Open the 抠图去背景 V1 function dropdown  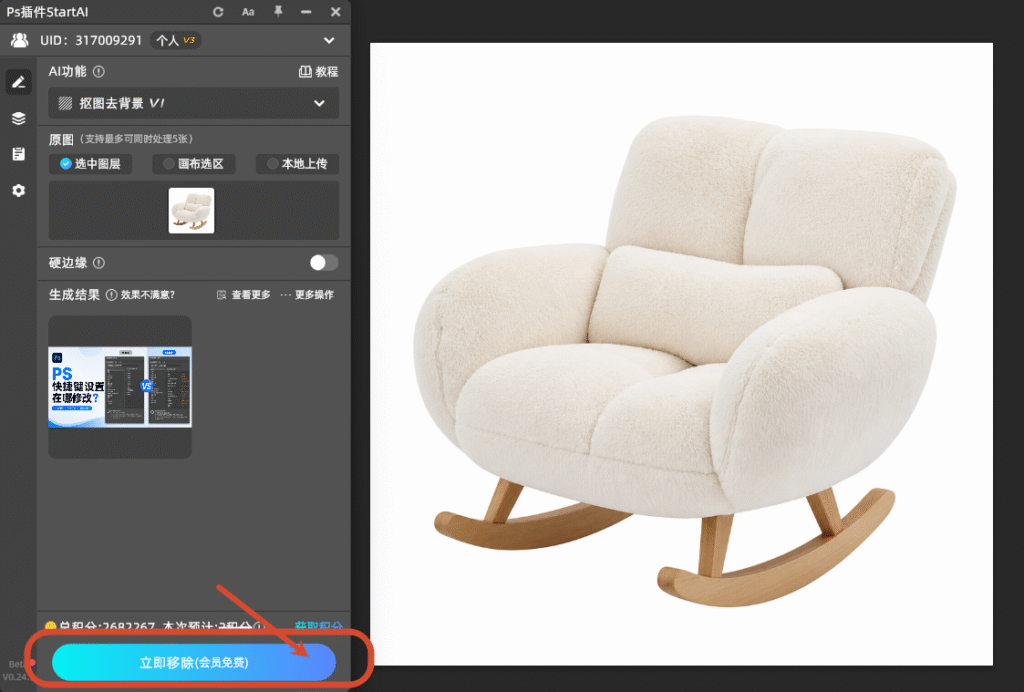[x=194, y=103]
